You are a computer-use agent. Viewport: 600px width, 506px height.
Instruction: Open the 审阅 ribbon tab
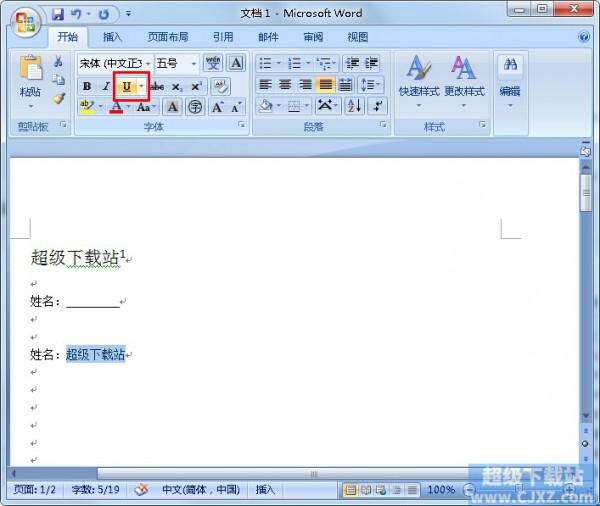(x=313, y=37)
